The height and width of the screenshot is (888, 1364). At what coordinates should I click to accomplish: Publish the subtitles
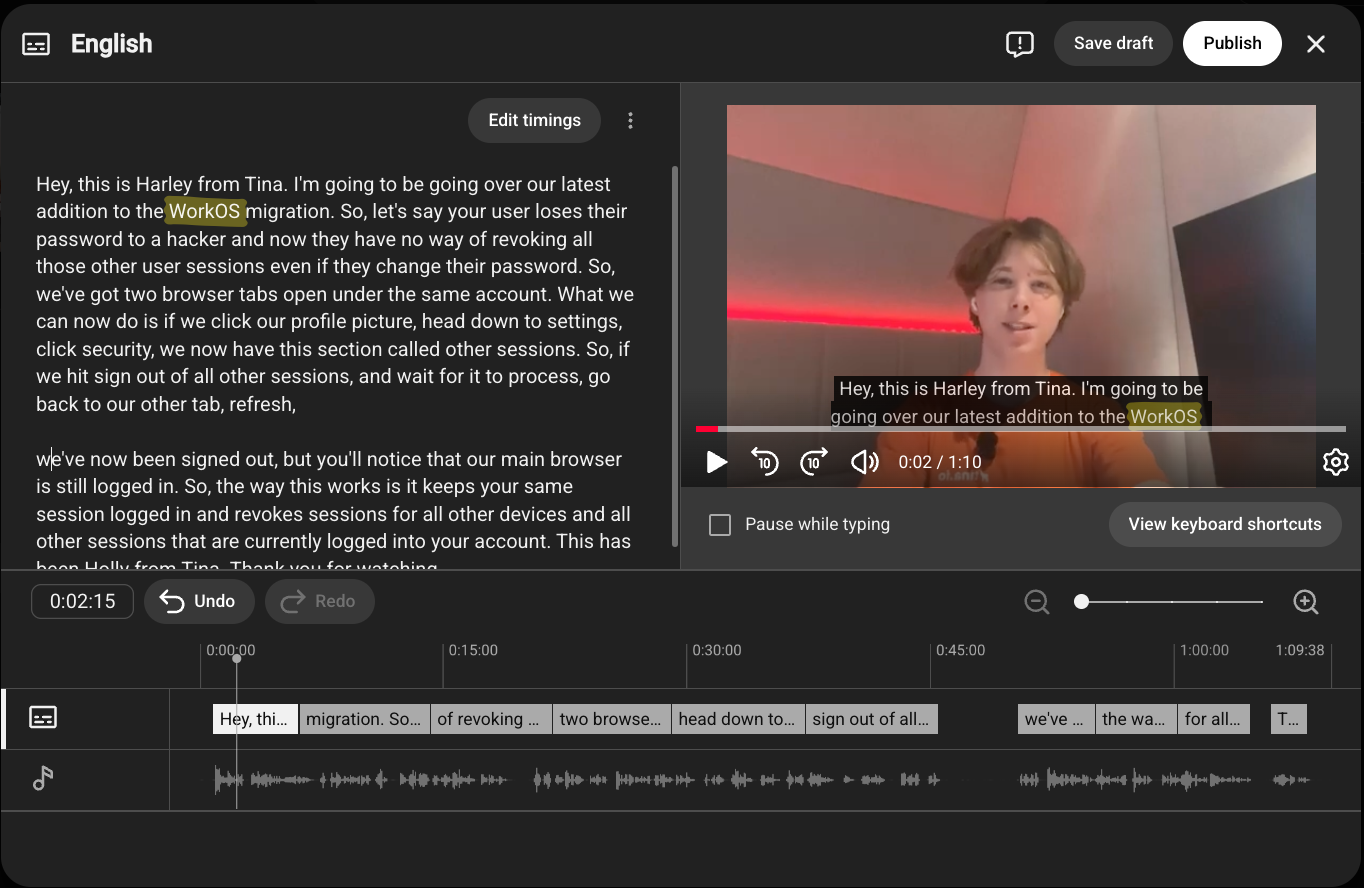click(1232, 43)
